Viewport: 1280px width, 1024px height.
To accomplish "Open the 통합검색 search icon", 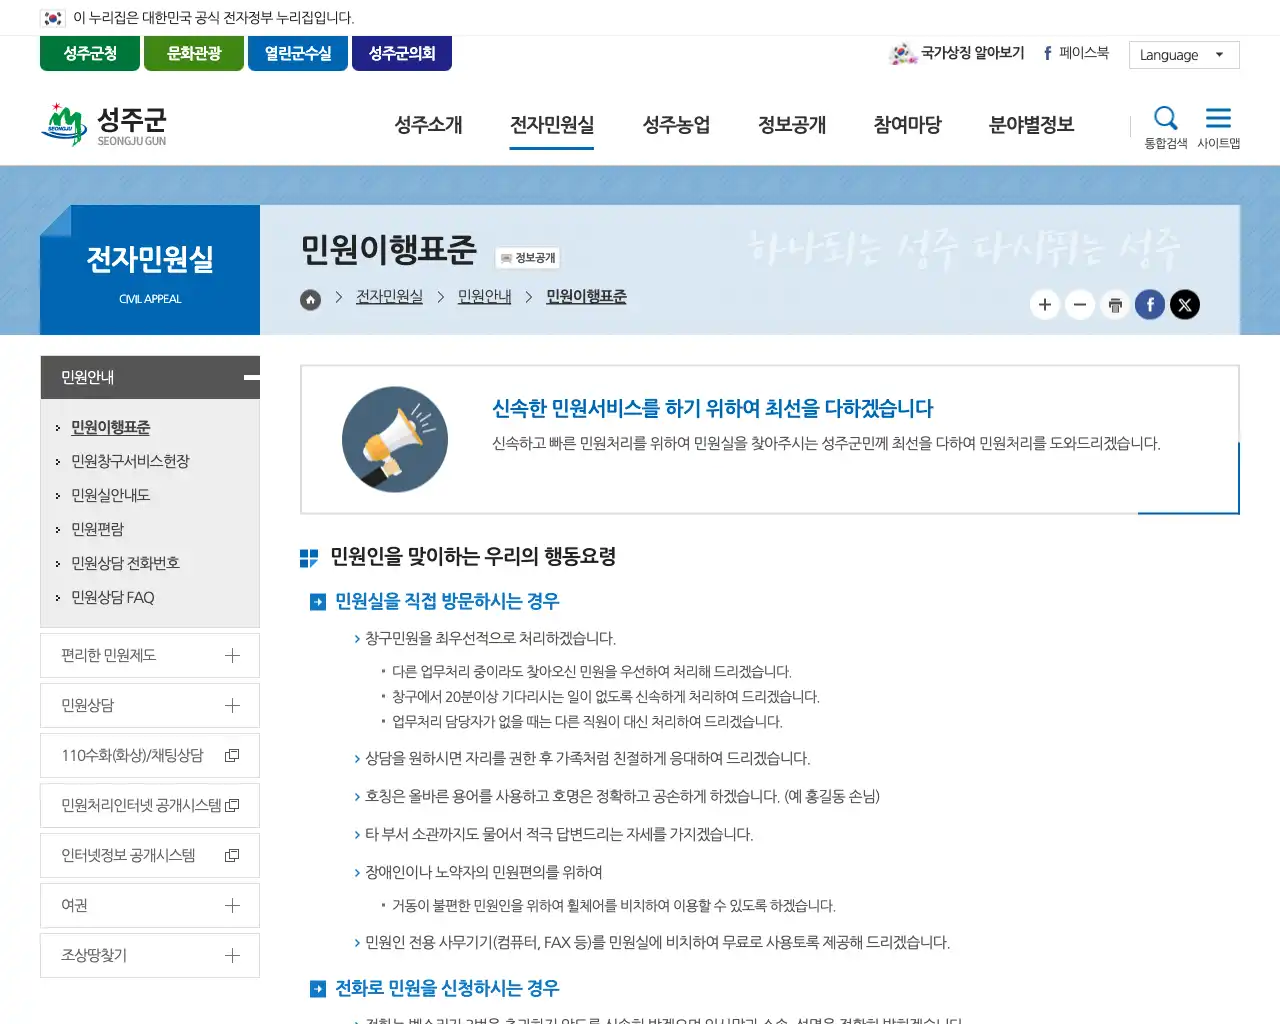I will pos(1166,127).
